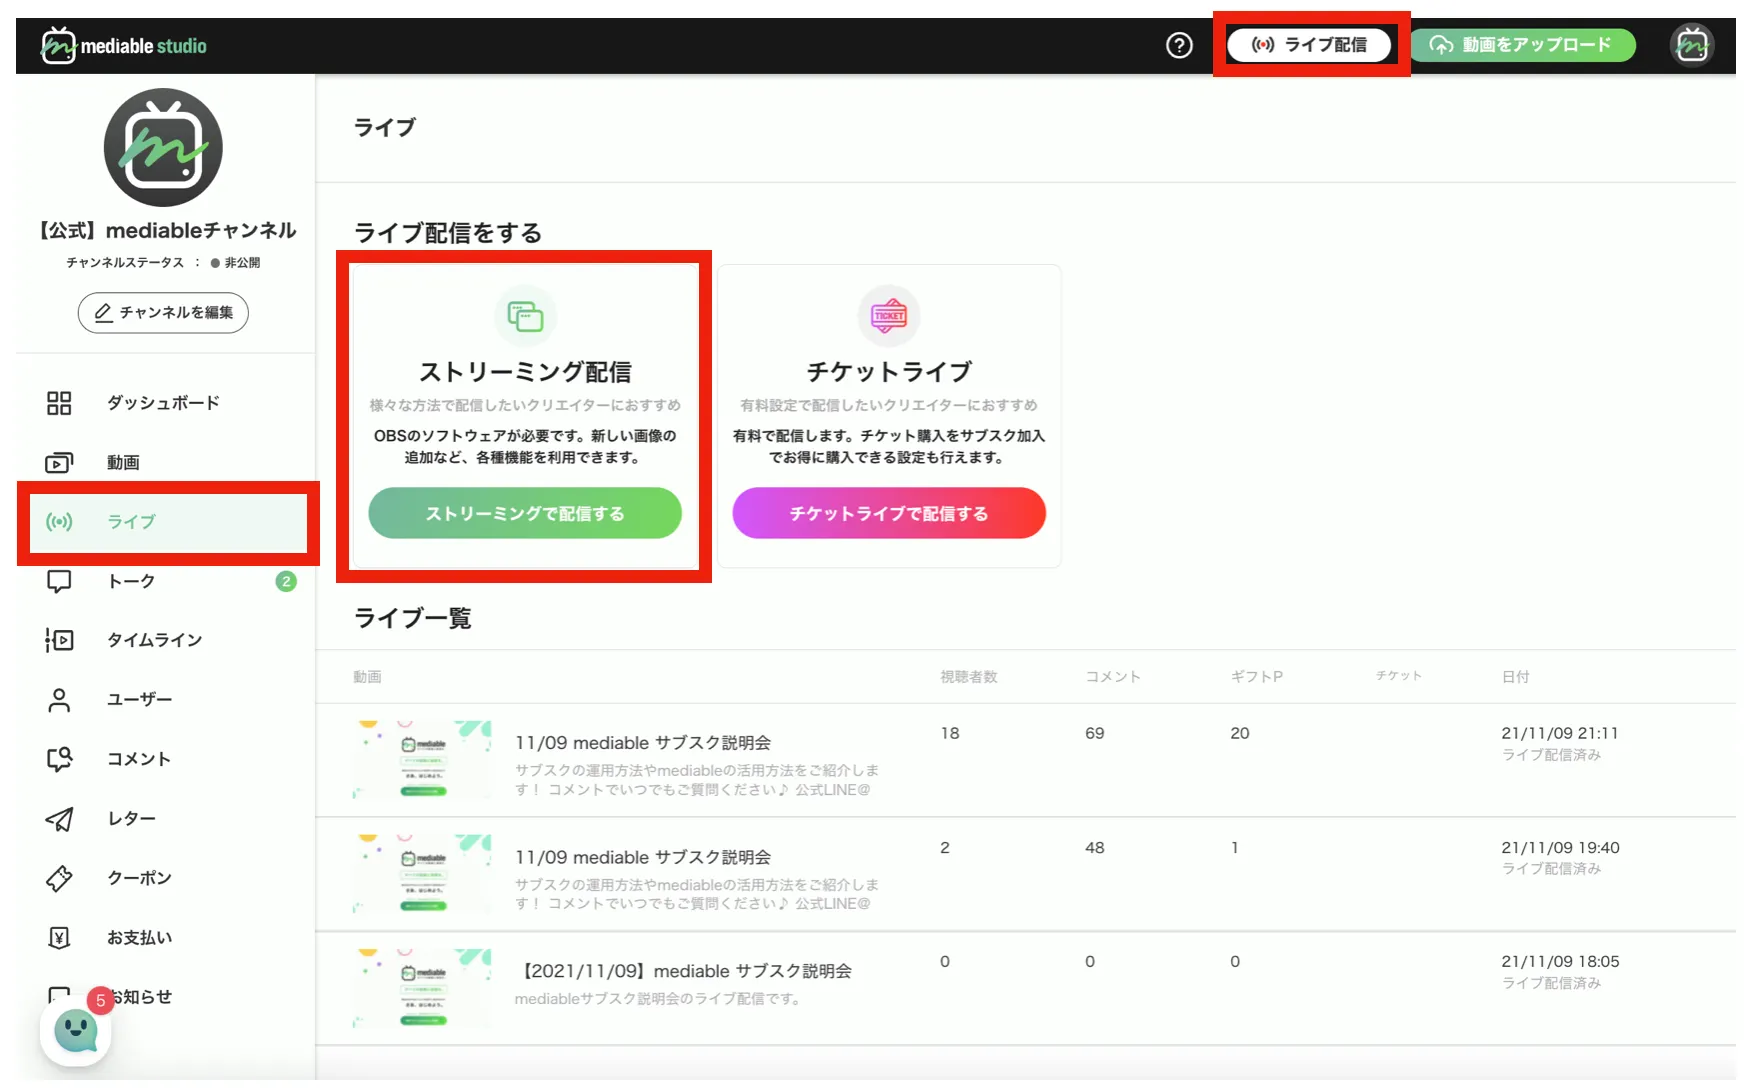Click the お支払い yen icon

click(x=59, y=938)
